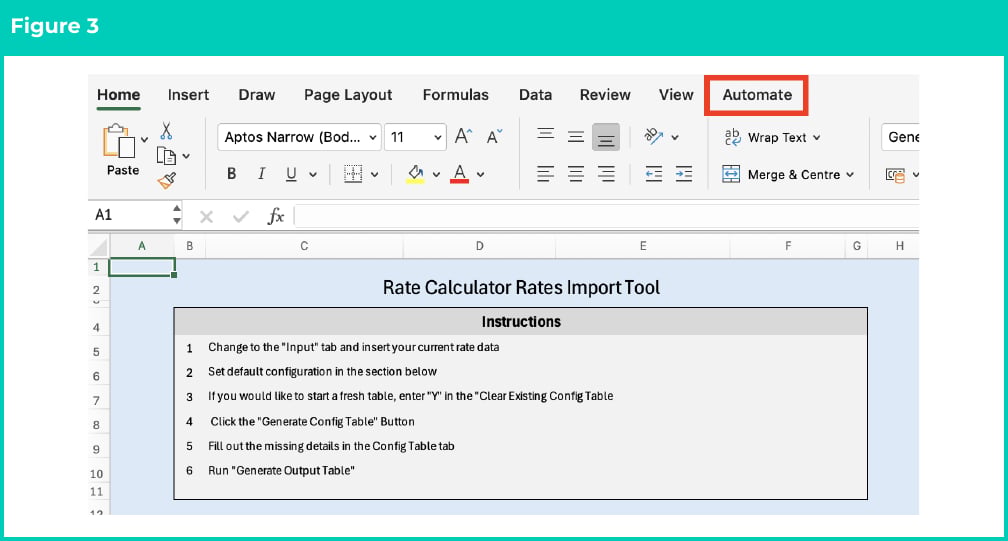Select the Format Painter brush icon
Viewport: 1008px width, 541px height.
tap(166, 181)
